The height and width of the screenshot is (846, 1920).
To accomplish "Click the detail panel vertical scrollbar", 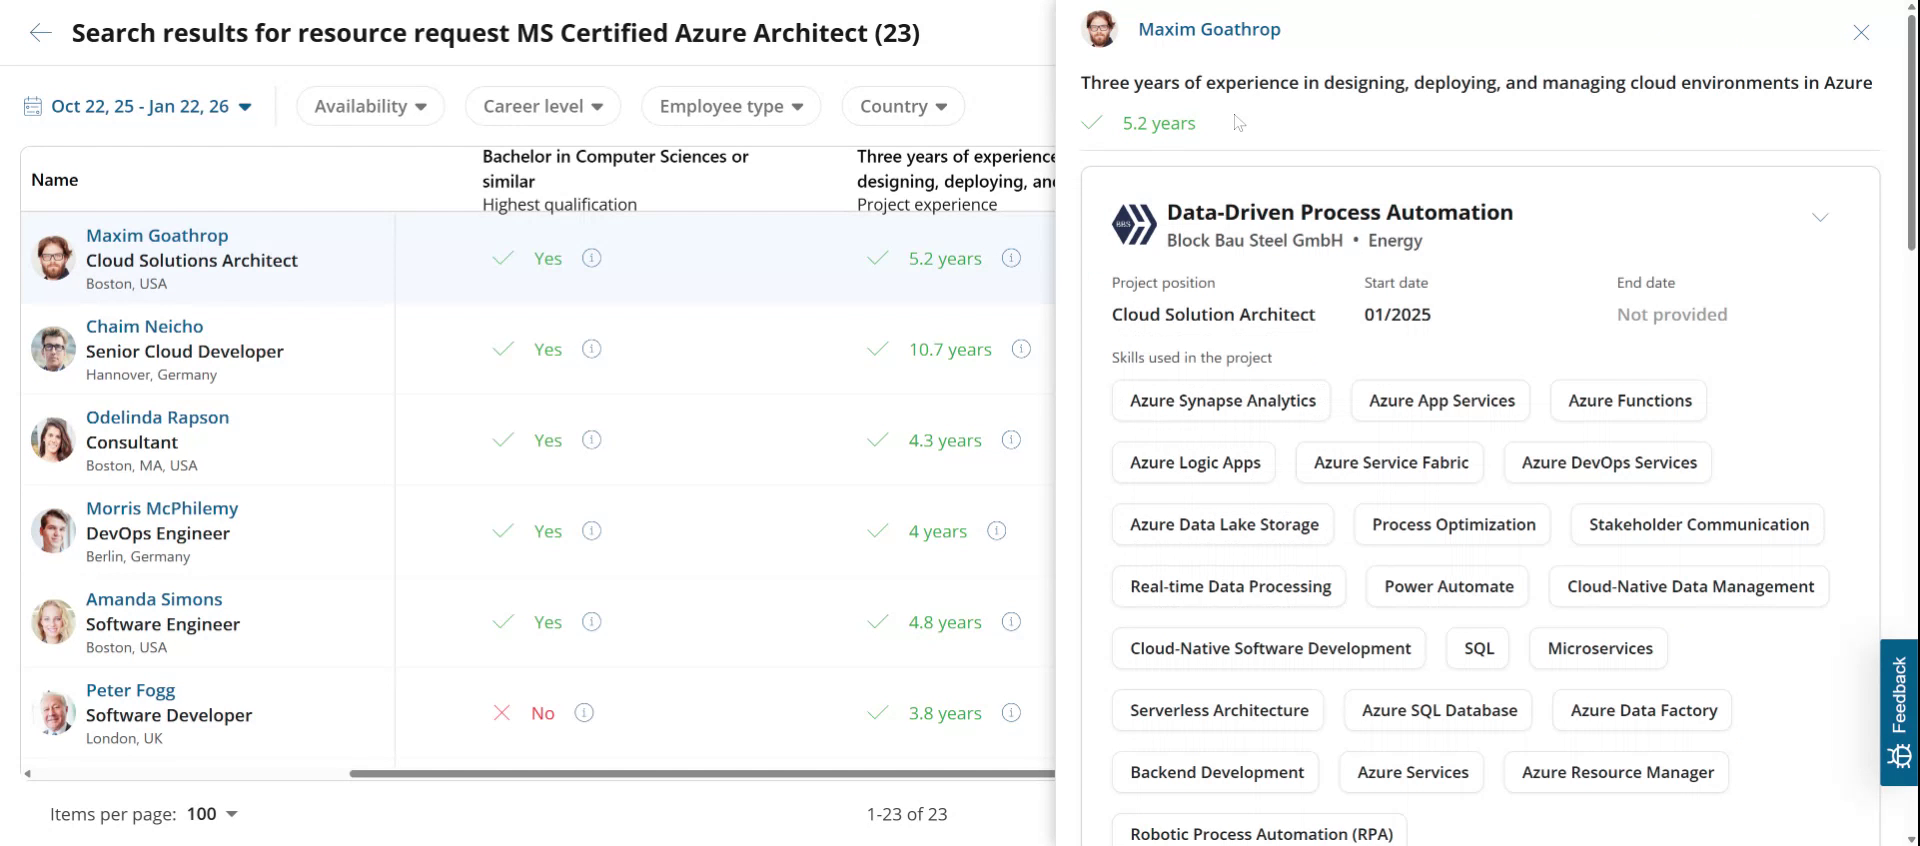I will click(1912, 130).
